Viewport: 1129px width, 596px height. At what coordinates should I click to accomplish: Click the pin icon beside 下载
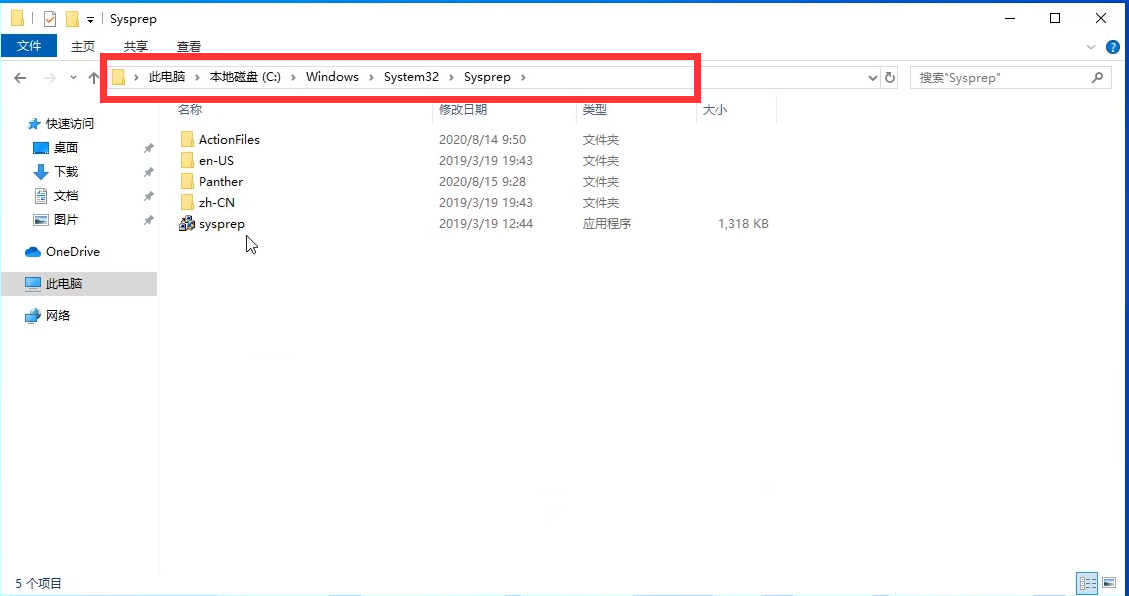click(148, 172)
